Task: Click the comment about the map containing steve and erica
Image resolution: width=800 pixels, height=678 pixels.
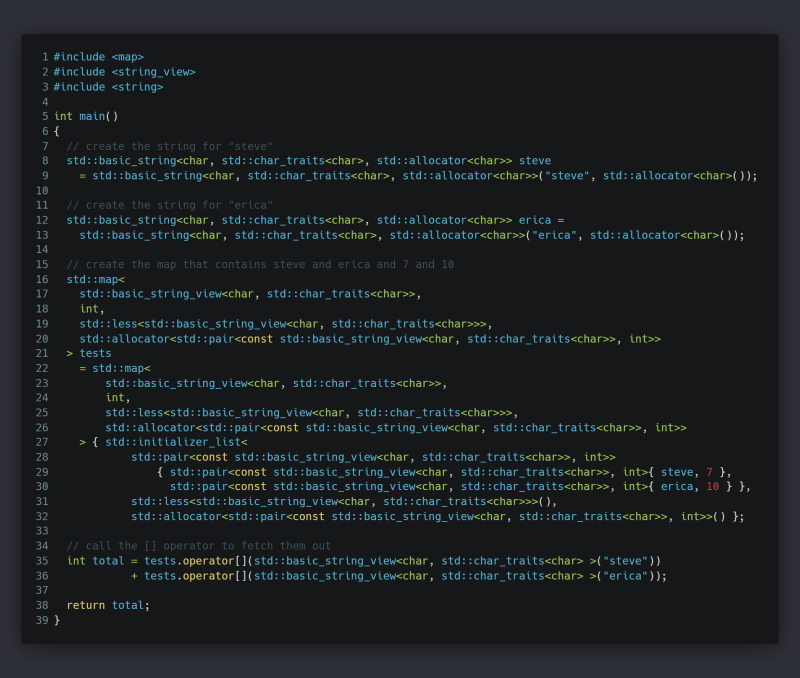Action: pos(260,265)
